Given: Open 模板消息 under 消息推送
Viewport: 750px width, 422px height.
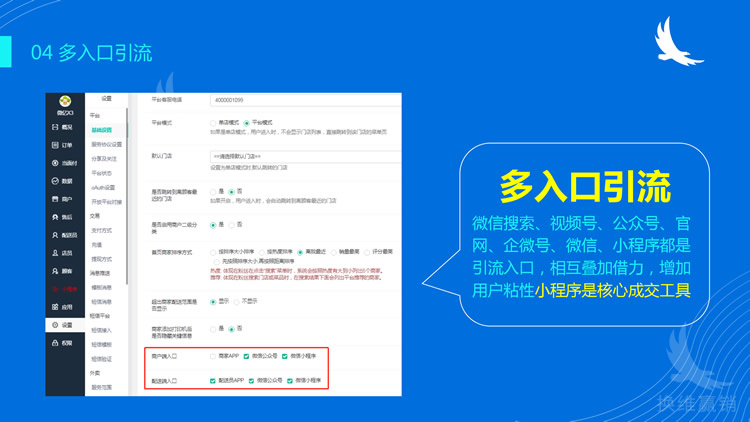Looking at the screenshot, I should click(101, 288).
